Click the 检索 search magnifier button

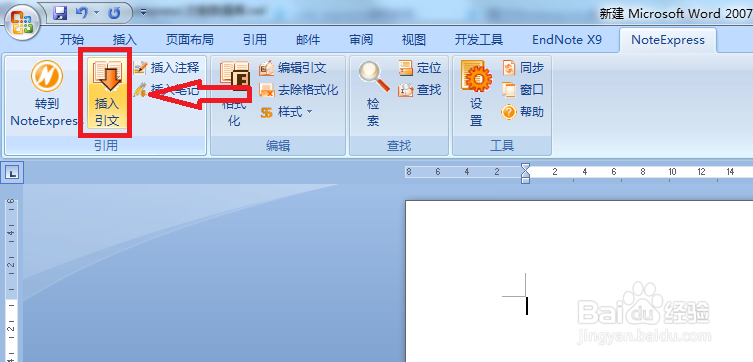click(x=374, y=94)
